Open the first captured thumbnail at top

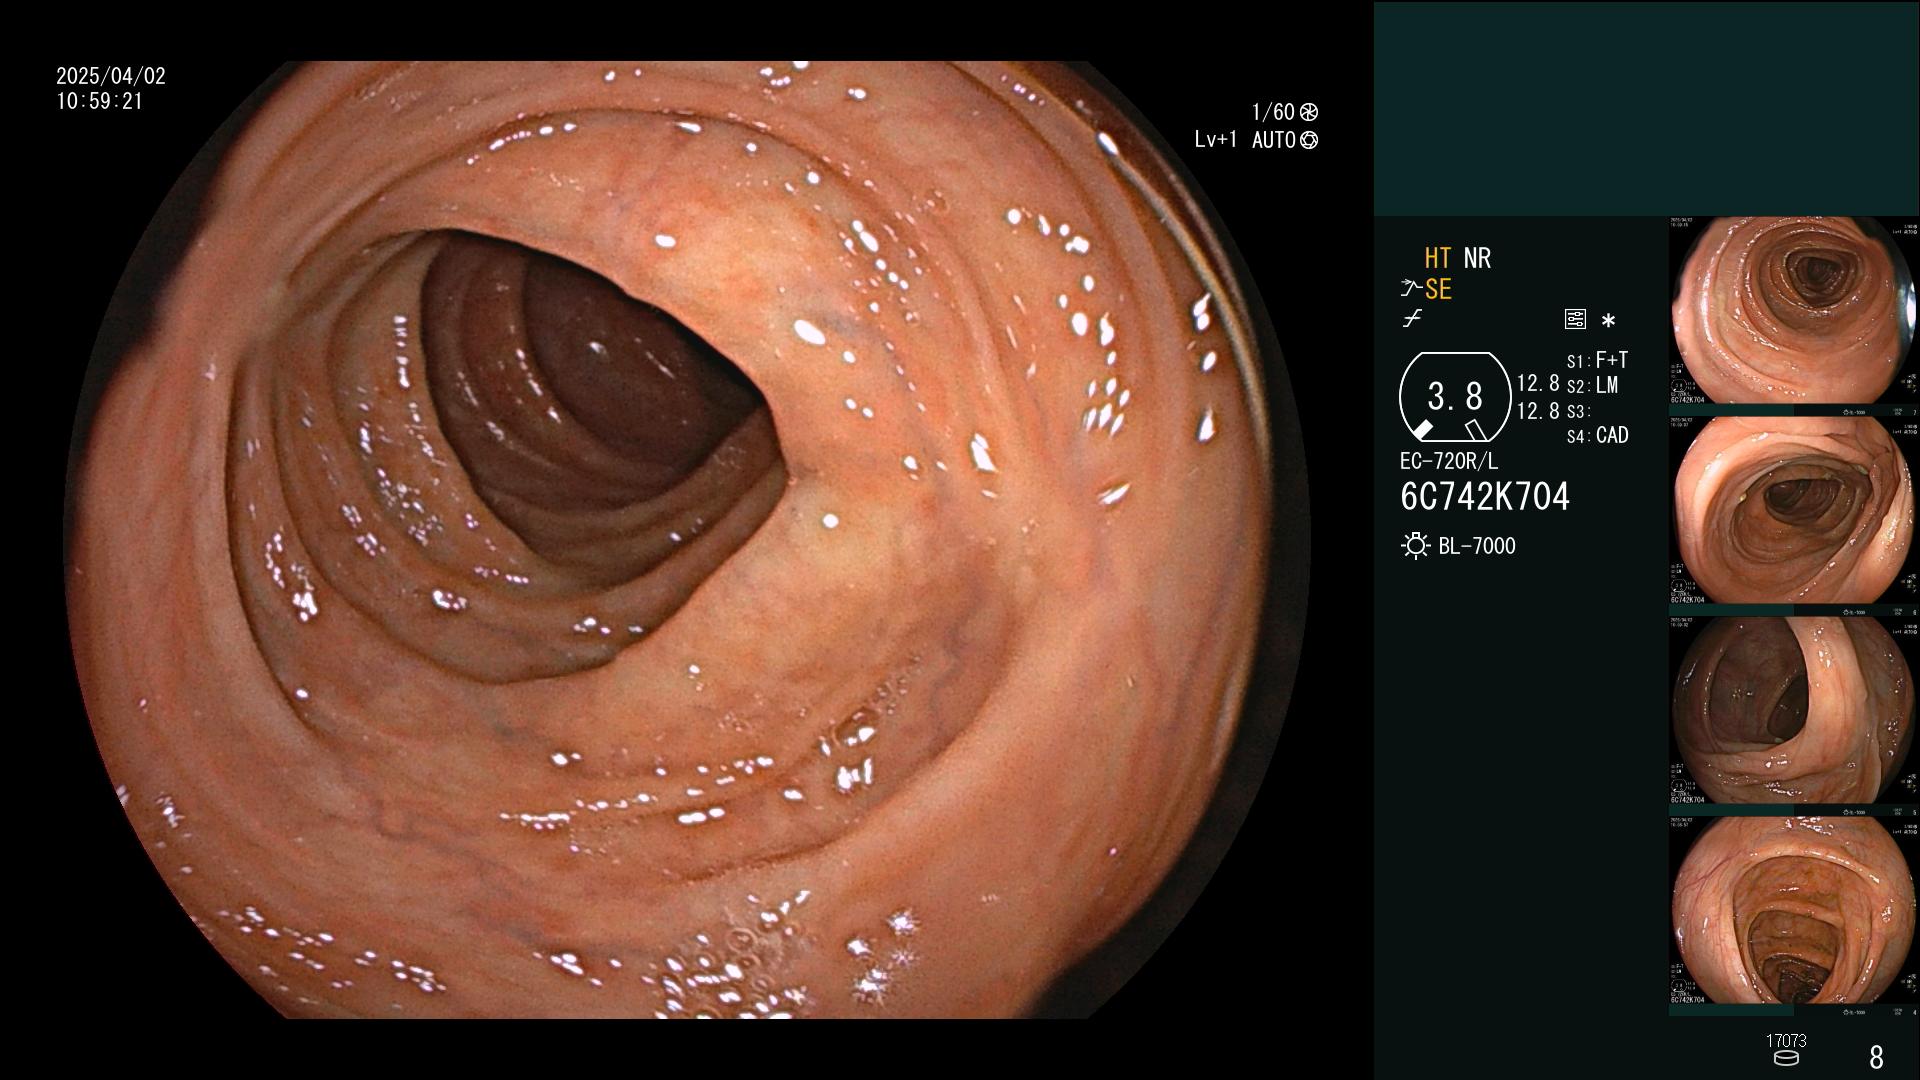point(1793,311)
